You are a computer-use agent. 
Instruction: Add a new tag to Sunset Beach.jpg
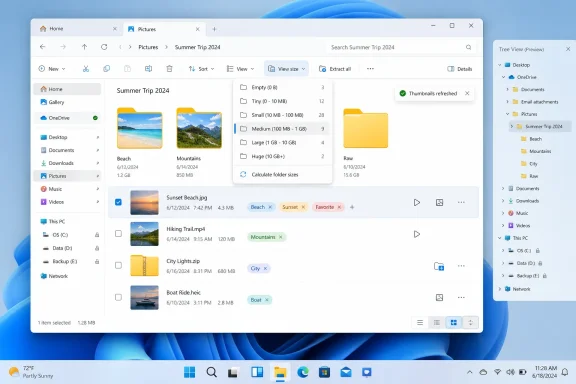pos(352,207)
